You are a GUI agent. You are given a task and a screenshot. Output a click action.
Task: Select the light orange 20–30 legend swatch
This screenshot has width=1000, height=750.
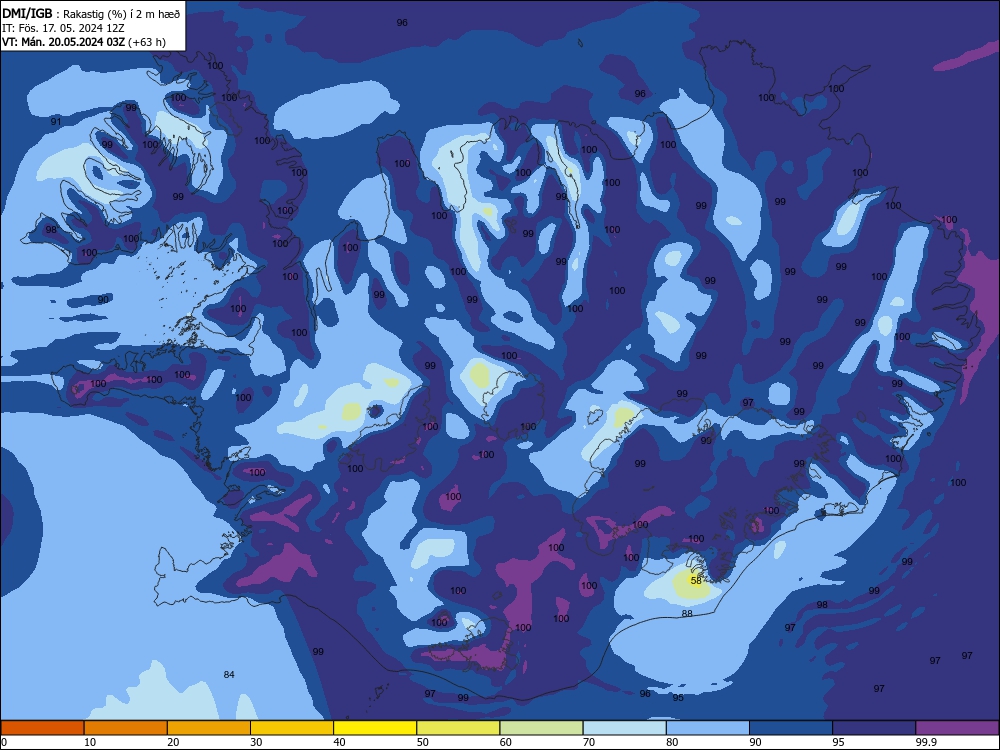point(209,728)
